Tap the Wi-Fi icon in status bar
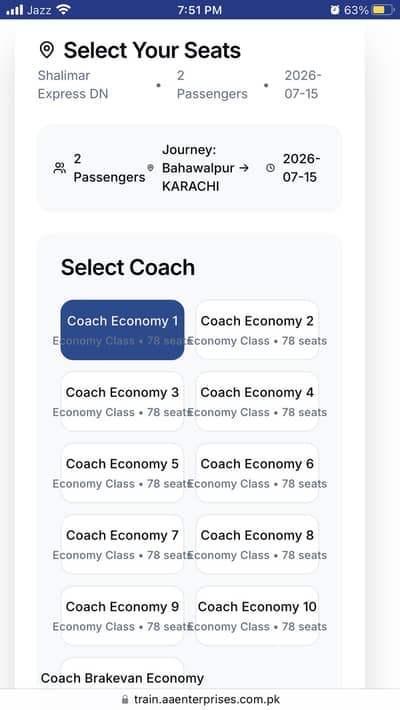 click(64, 10)
